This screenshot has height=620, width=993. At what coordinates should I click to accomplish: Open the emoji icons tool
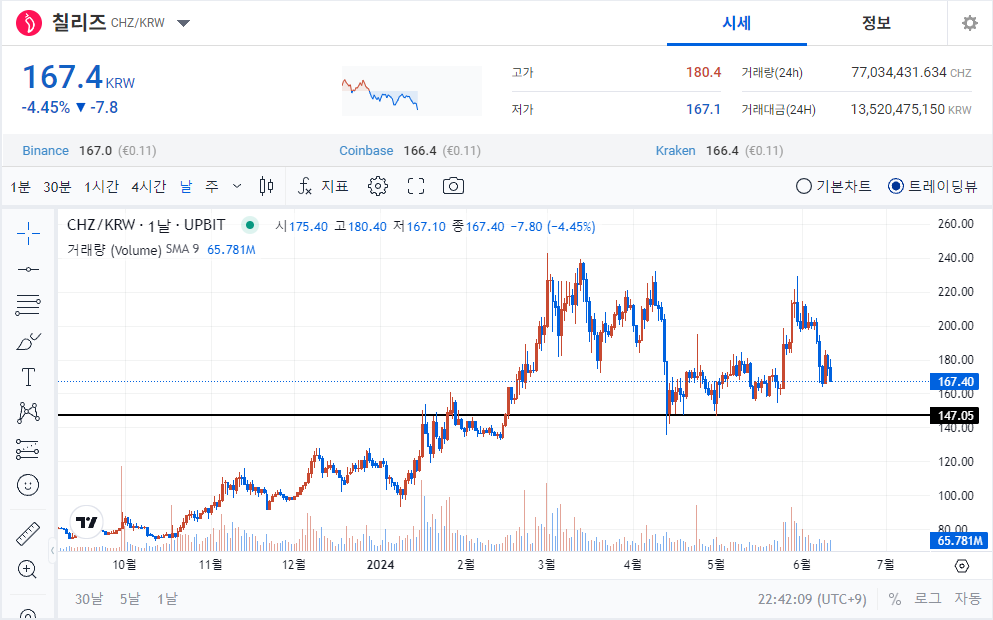(28, 485)
